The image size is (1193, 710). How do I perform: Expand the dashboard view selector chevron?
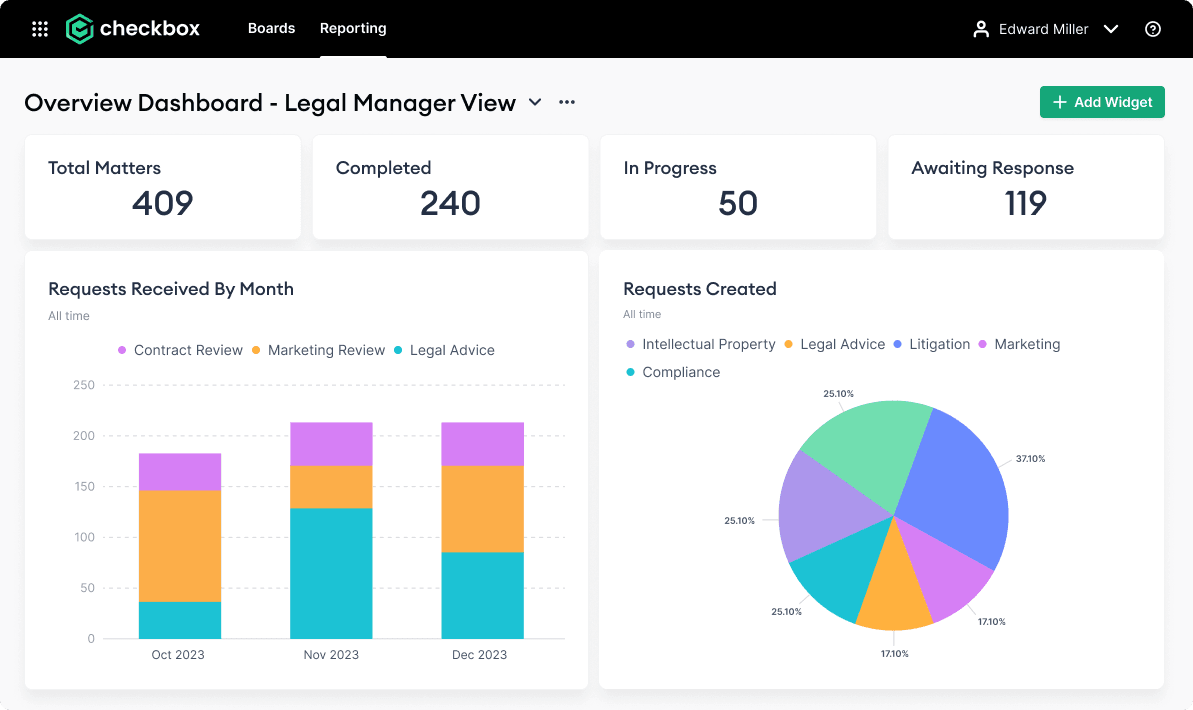click(x=535, y=102)
